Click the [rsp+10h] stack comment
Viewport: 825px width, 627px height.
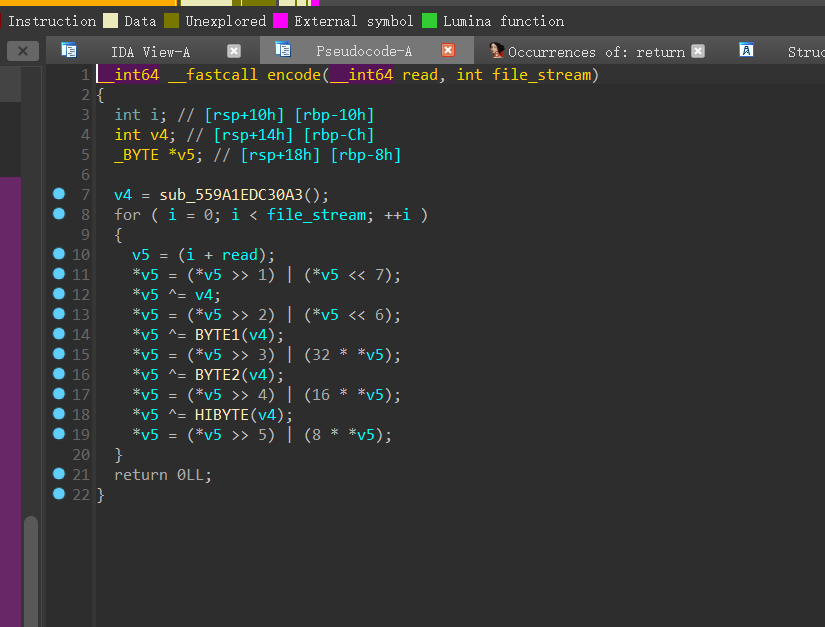(244, 115)
